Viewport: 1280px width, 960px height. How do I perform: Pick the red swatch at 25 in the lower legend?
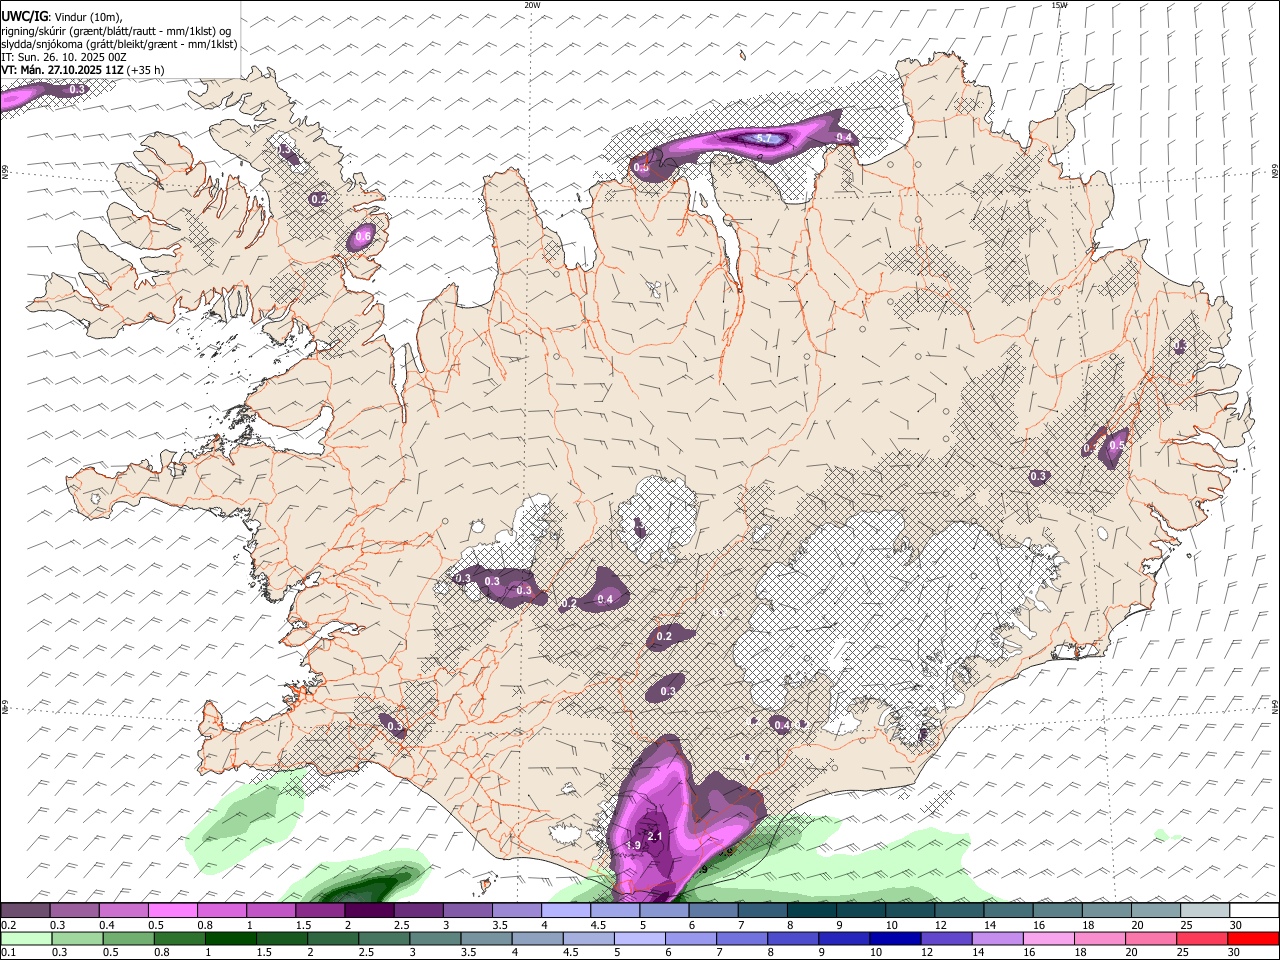1201,938
